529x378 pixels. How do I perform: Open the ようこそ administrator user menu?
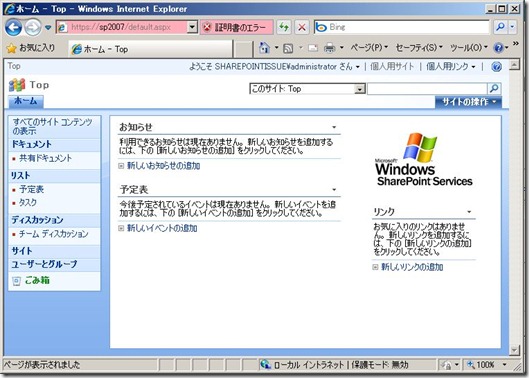pos(274,66)
